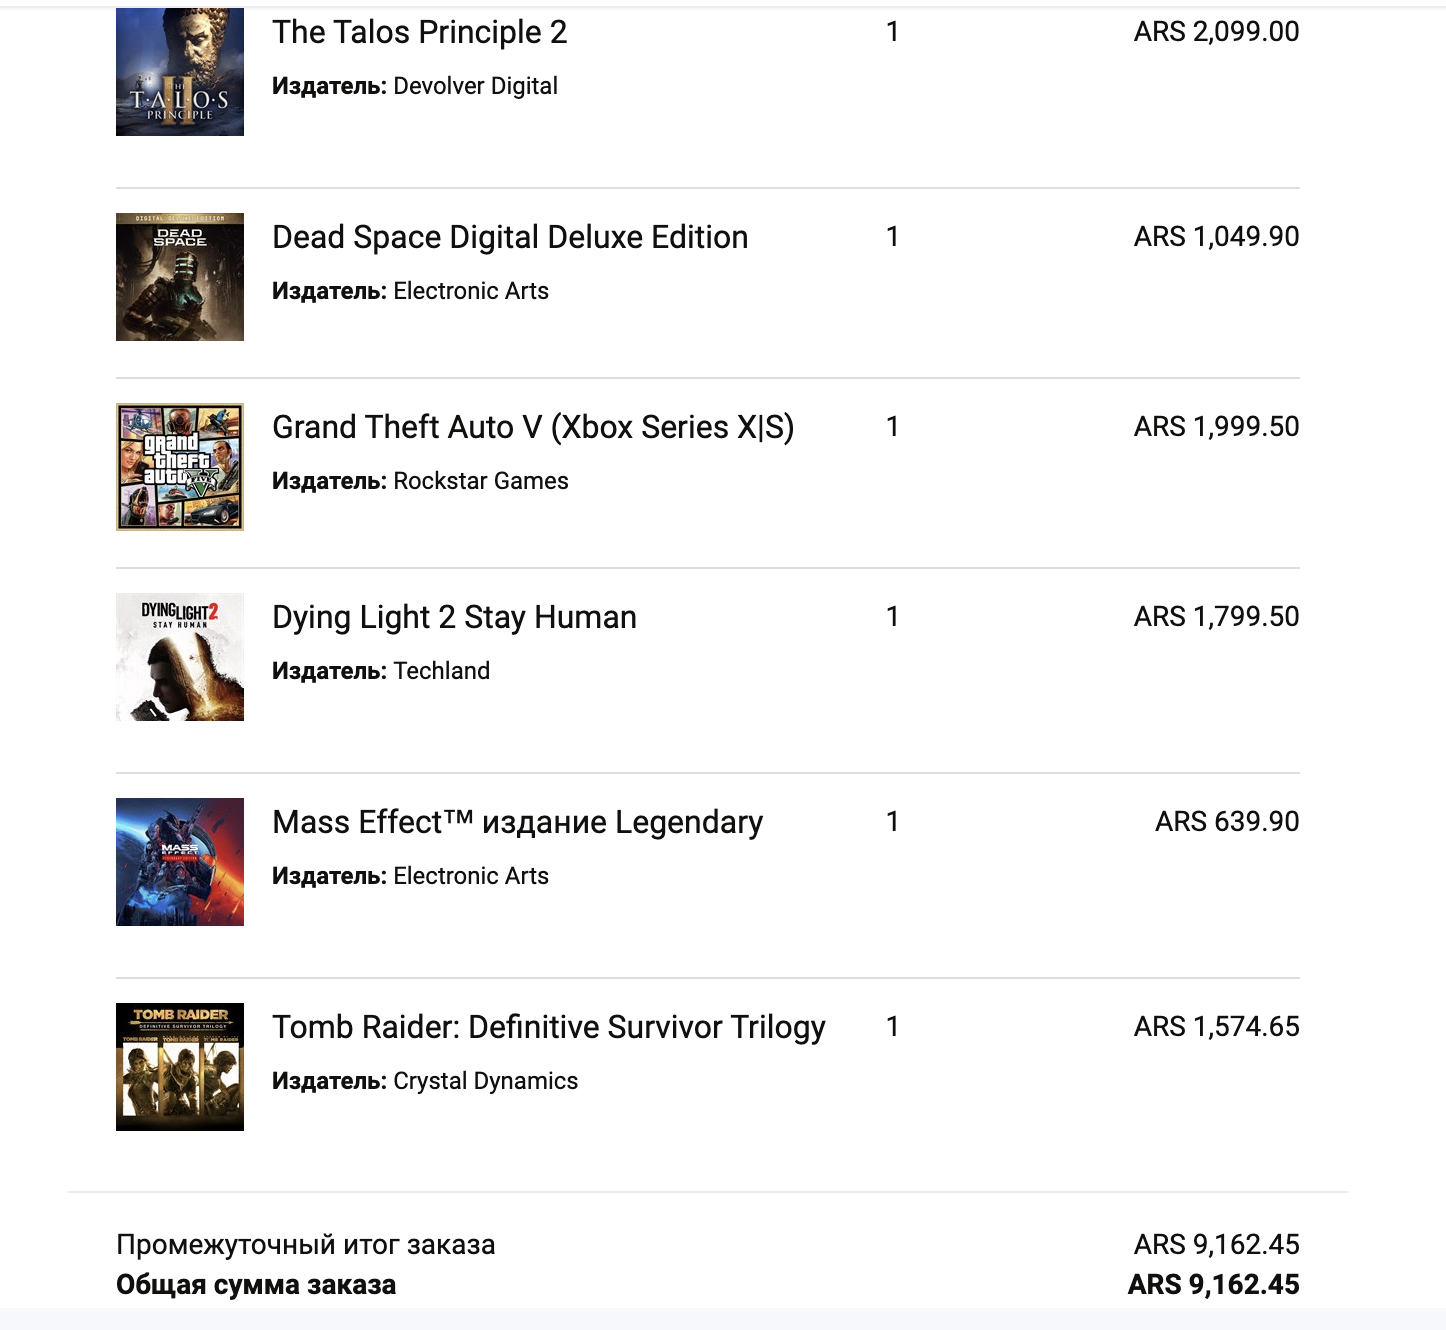Click The Talos Principle 2 cover thumbnail
Viewport: 1446px width, 1330px height.
[180, 72]
